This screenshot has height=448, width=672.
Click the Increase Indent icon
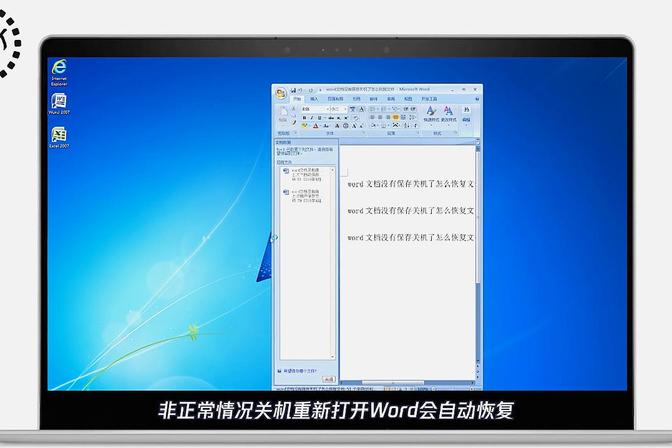coord(413,109)
